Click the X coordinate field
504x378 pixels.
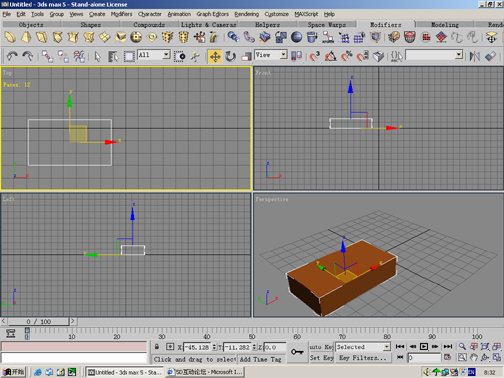point(197,347)
